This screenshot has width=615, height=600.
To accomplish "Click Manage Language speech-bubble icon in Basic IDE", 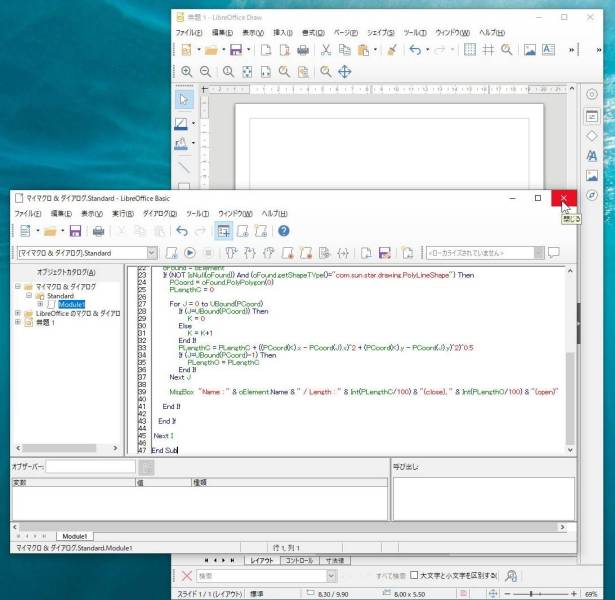I will pyautogui.click(x=554, y=253).
